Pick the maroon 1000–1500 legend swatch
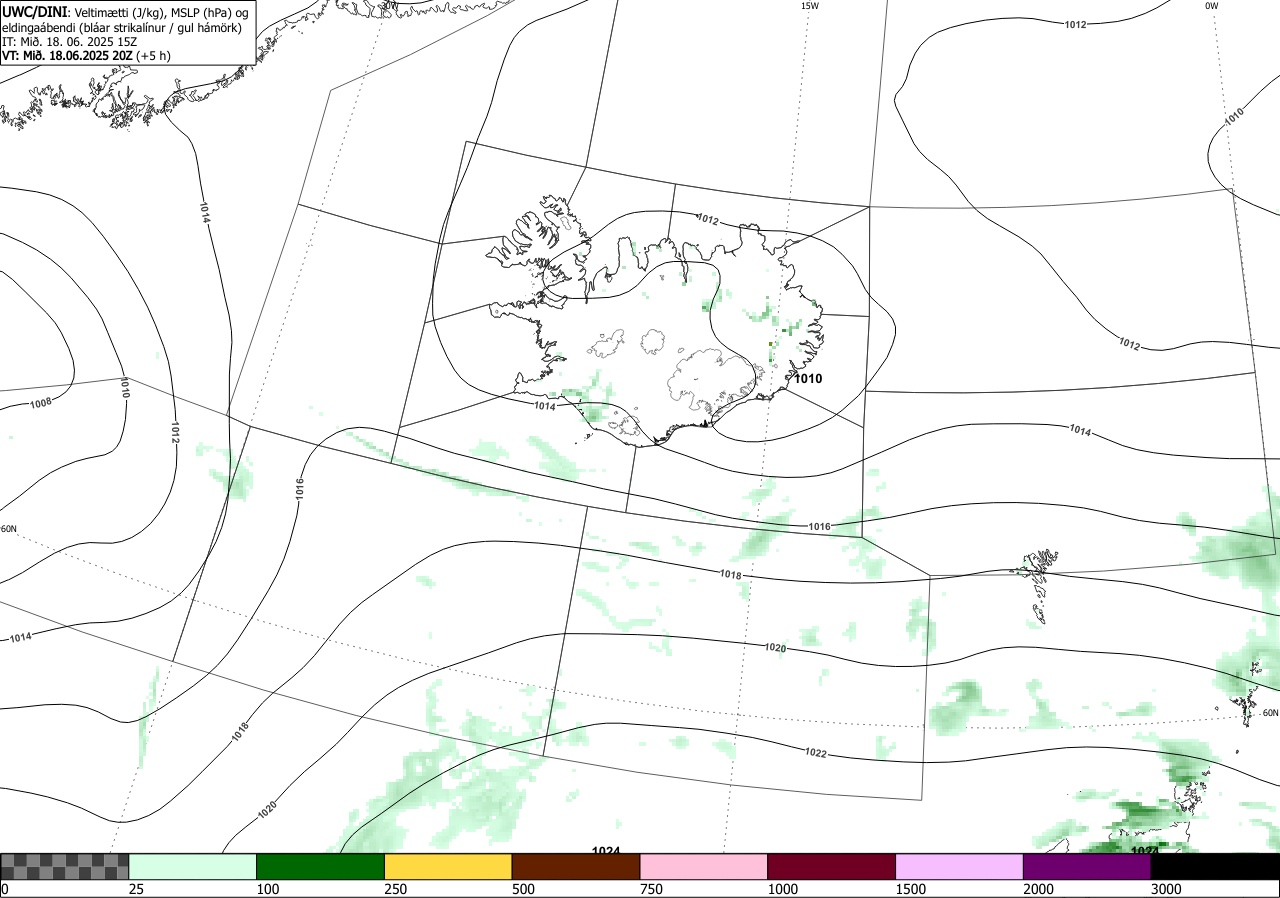This screenshot has width=1280, height=898. (x=832, y=866)
